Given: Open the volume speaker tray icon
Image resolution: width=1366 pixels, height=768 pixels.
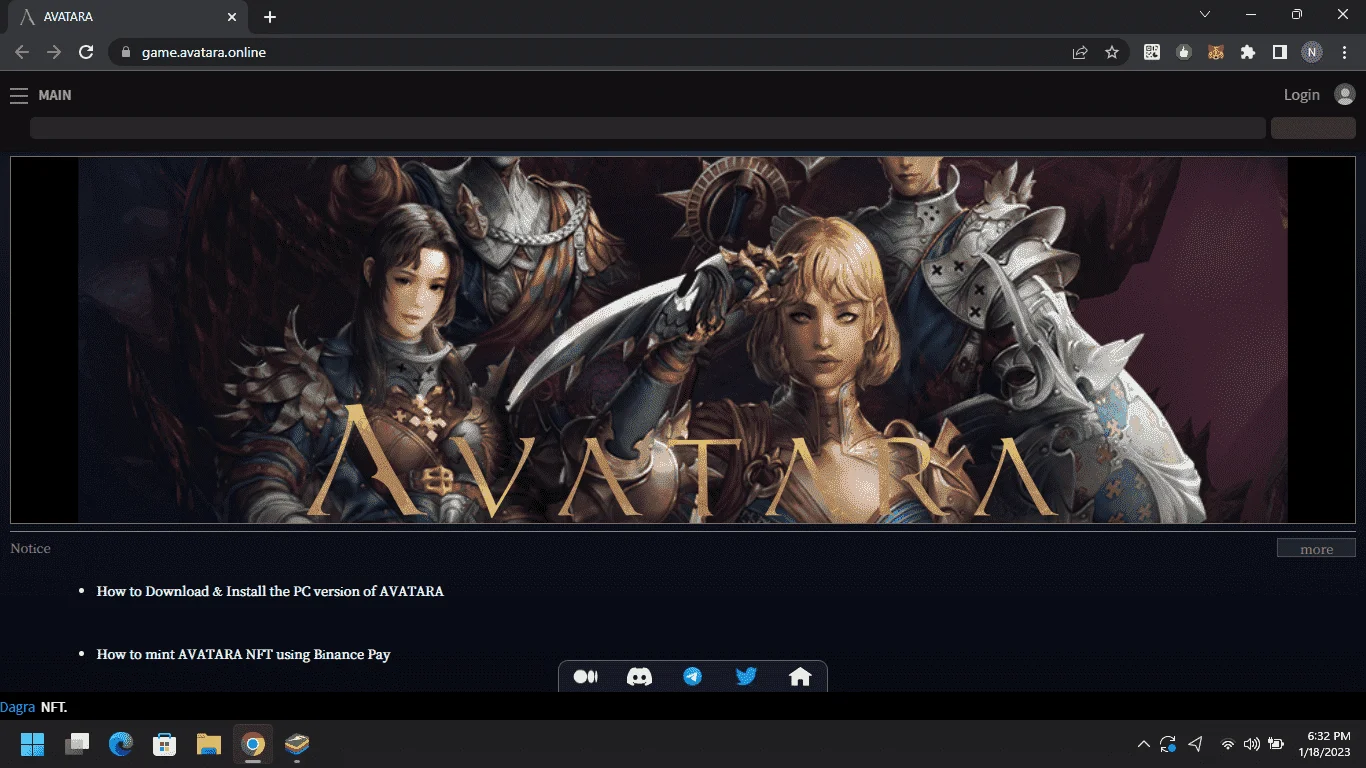Looking at the screenshot, I should 1251,744.
